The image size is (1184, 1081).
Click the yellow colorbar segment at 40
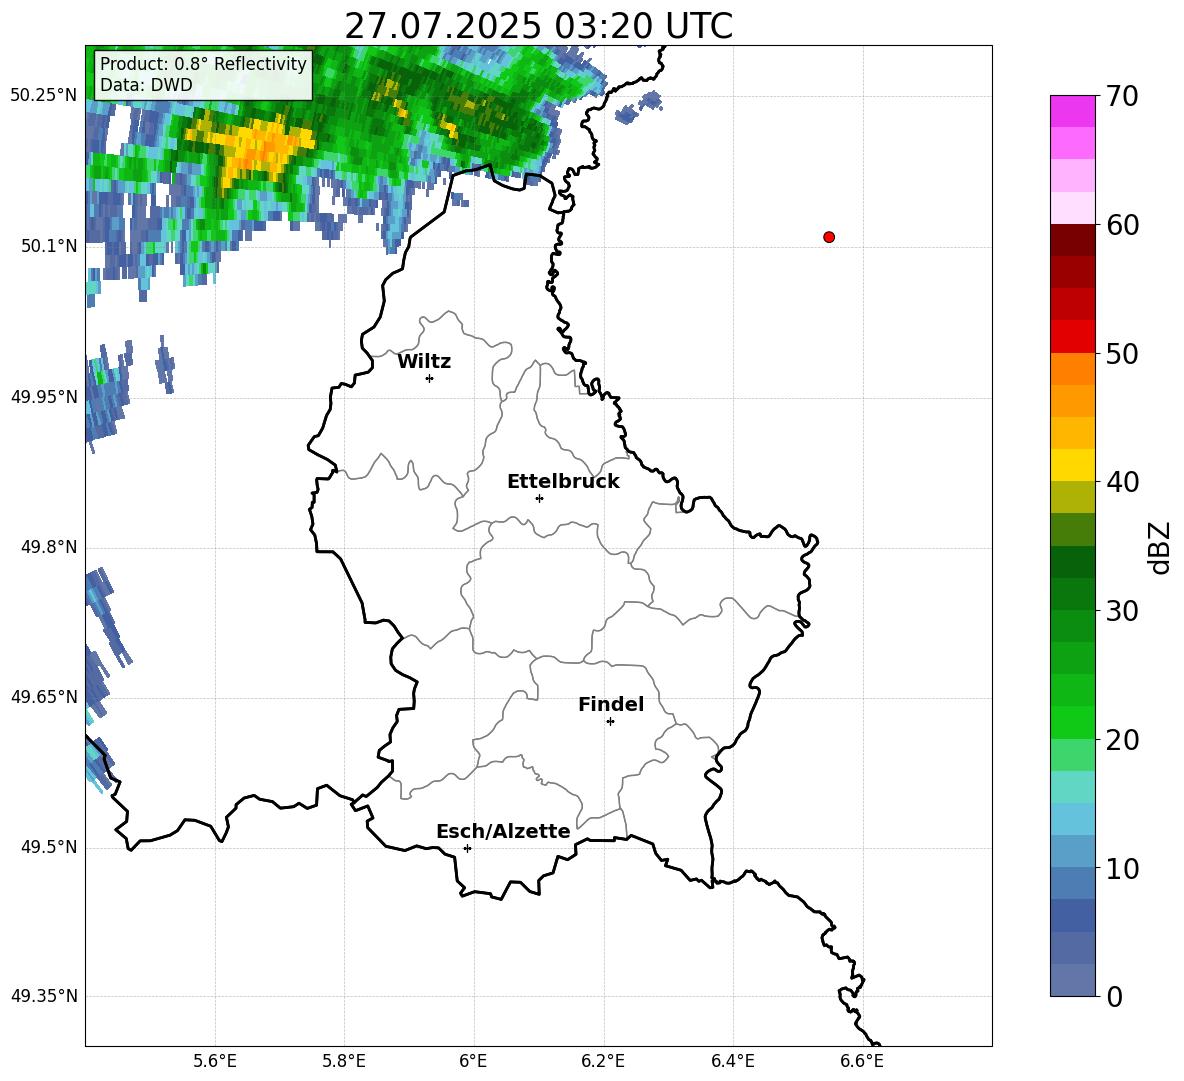[x=1073, y=465]
